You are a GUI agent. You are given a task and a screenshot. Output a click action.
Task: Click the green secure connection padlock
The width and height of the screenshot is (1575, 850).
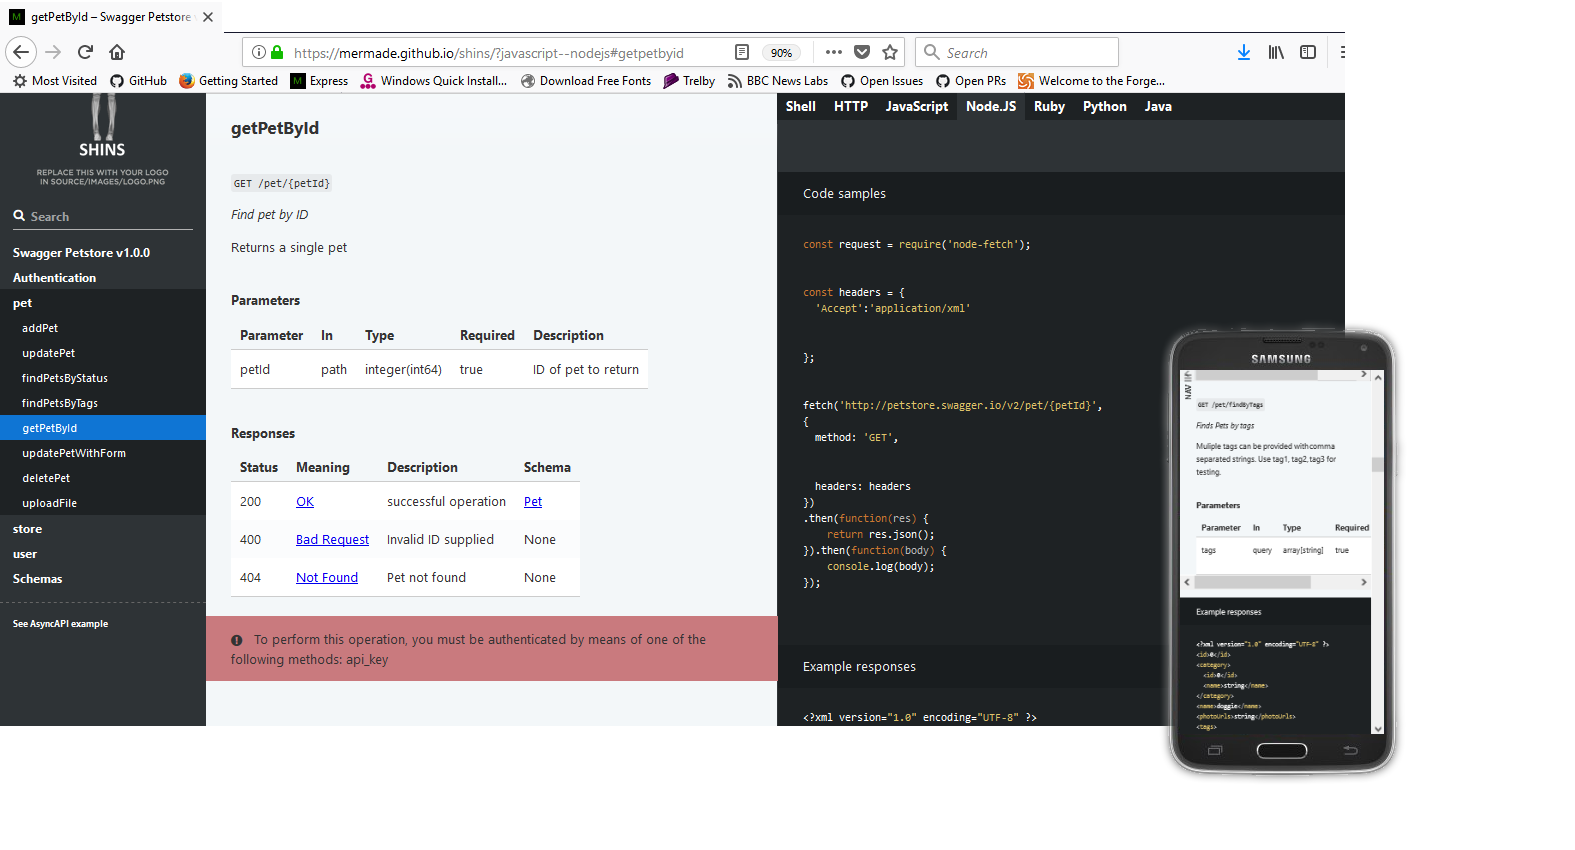point(277,52)
